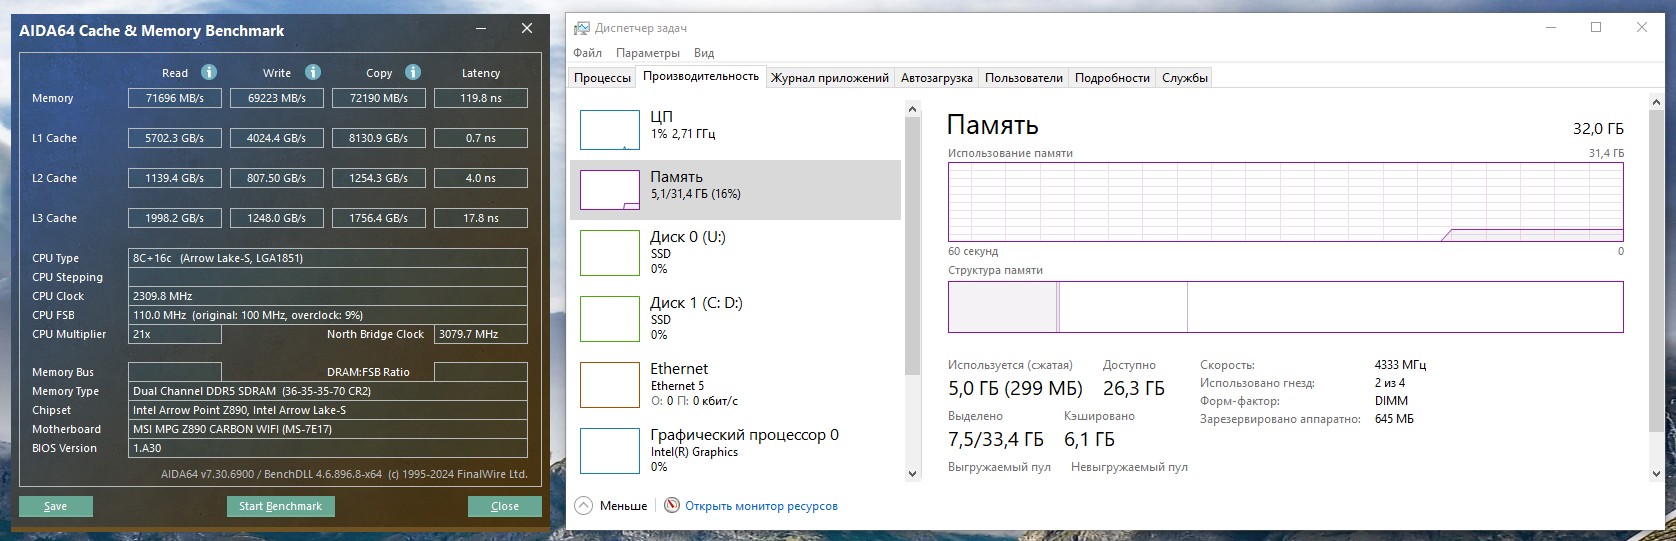
Task: Switch to the Пользователи tab
Action: [1024, 78]
